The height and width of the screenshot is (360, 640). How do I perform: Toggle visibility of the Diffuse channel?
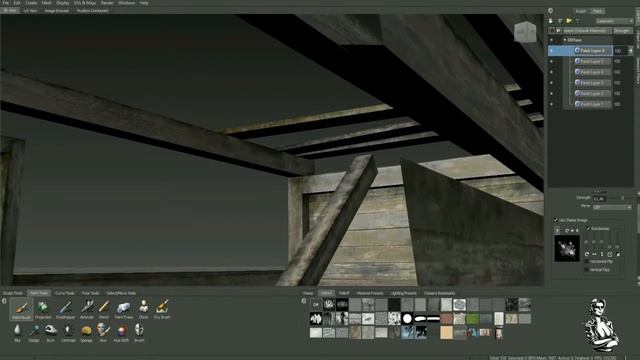pyautogui.click(x=551, y=40)
